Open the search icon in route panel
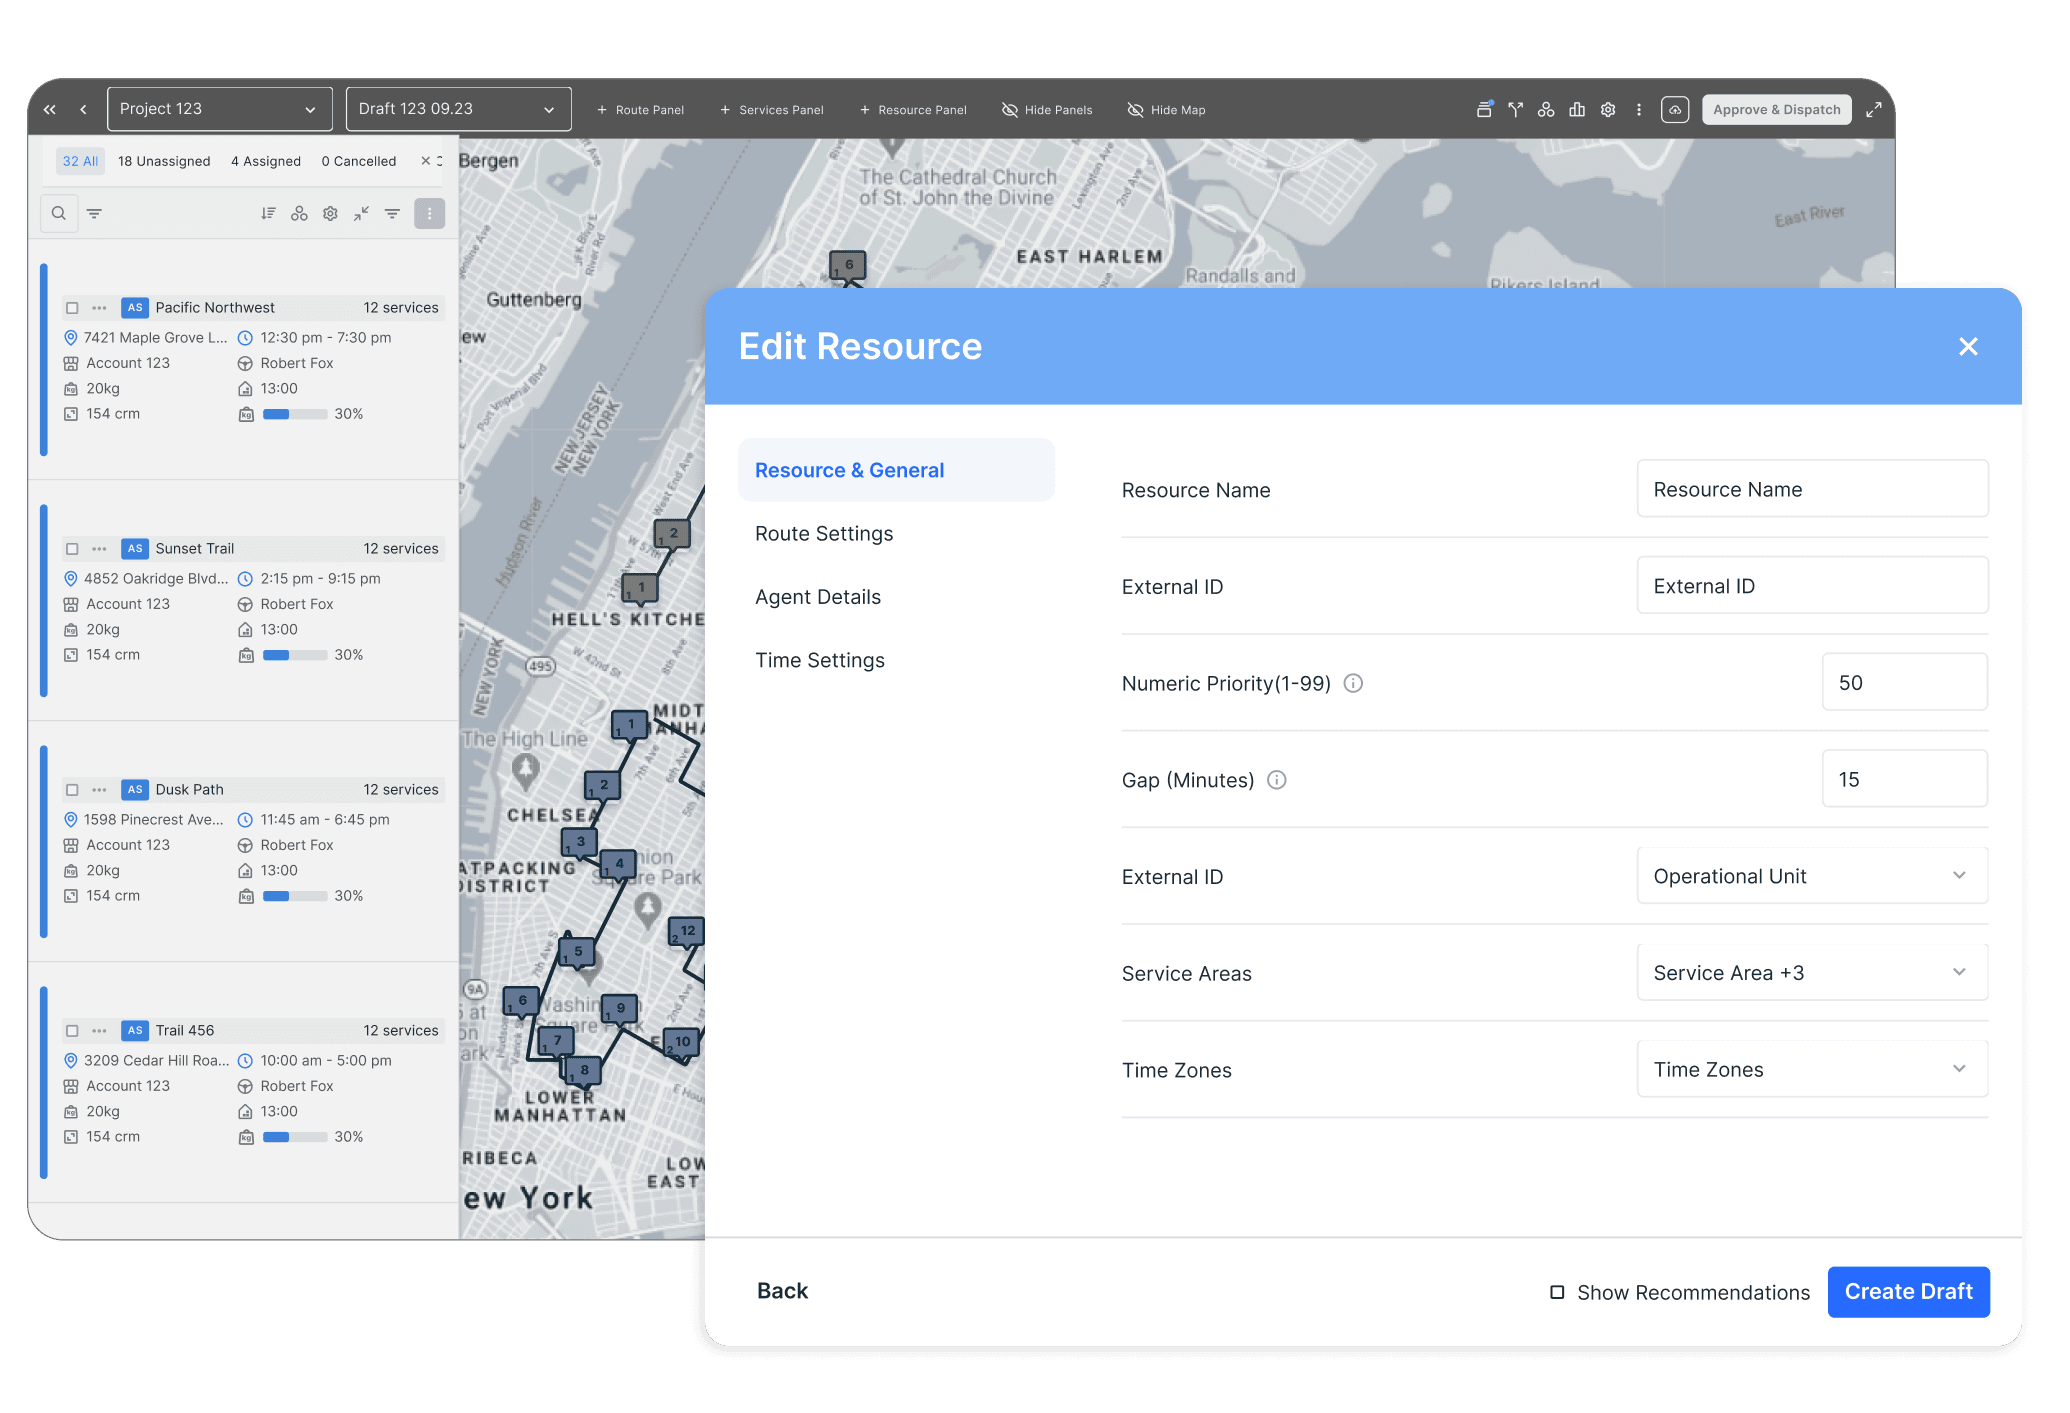 (x=59, y=213)
